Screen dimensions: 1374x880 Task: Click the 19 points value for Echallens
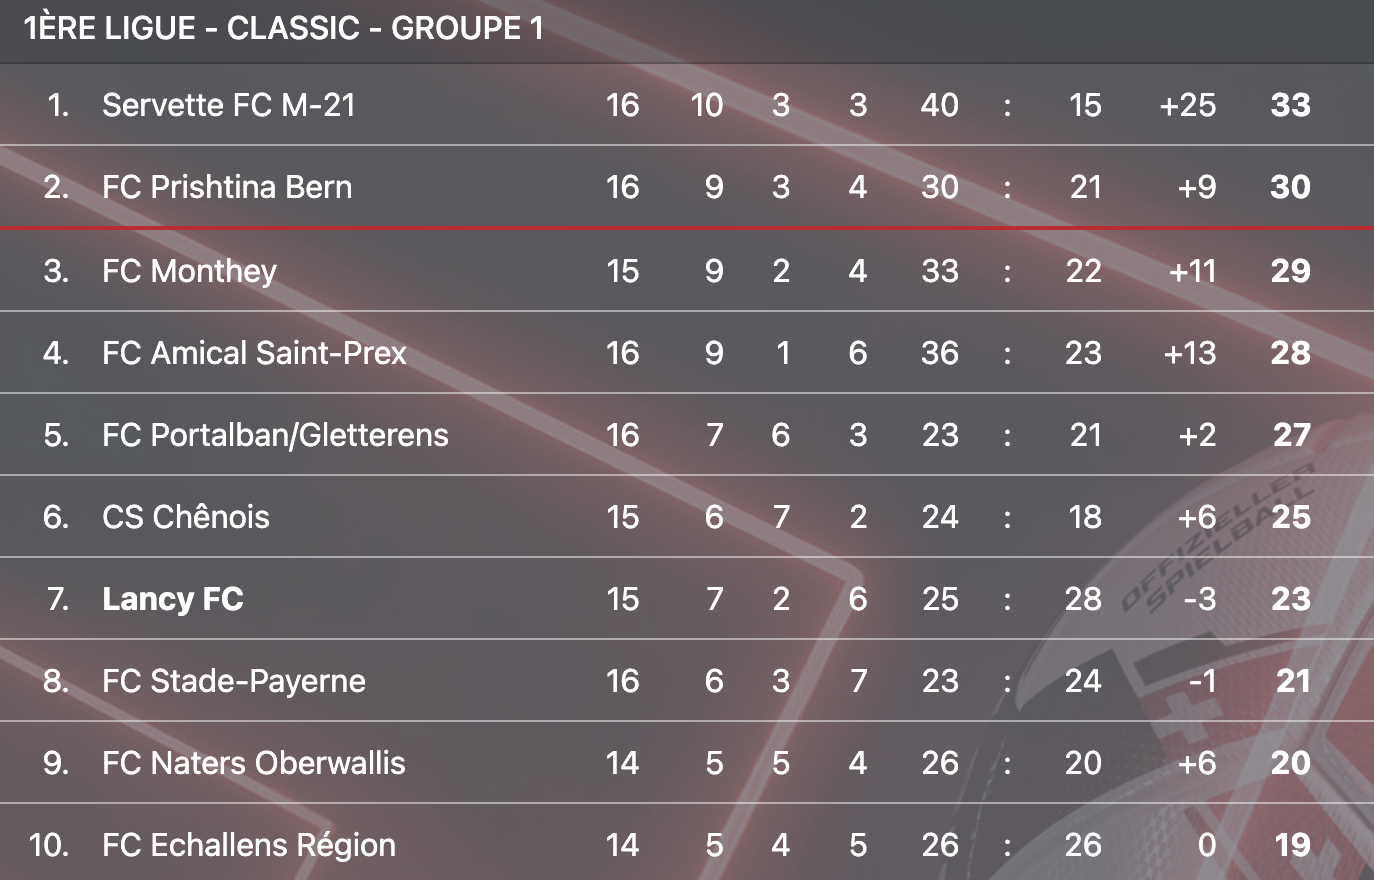pyautogui.click(x=1292, y=845)
